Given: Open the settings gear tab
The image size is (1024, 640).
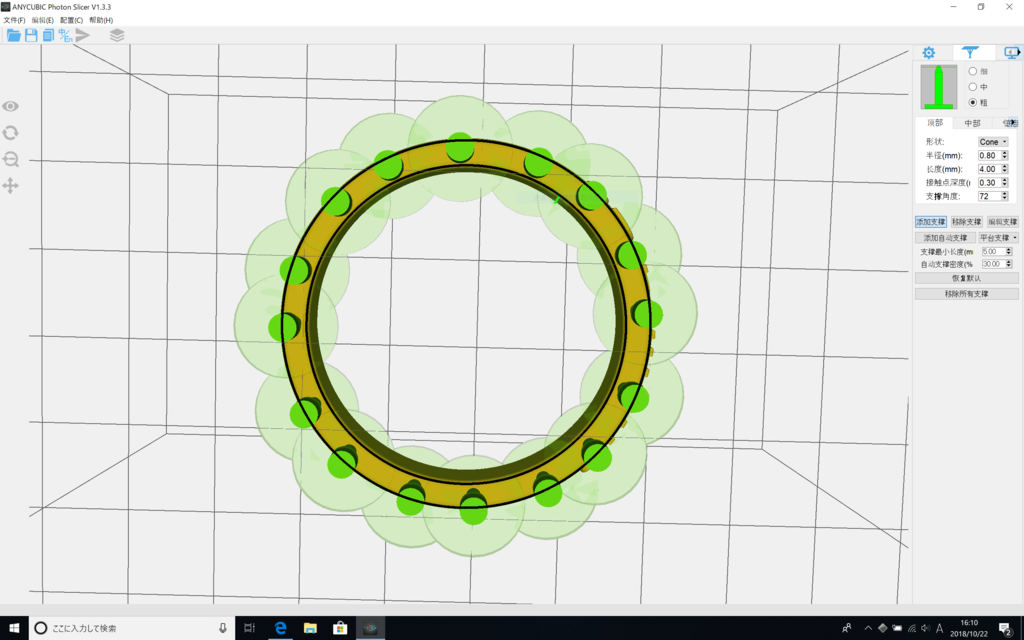Looking at the screenshot, I should tap(929, 53).
